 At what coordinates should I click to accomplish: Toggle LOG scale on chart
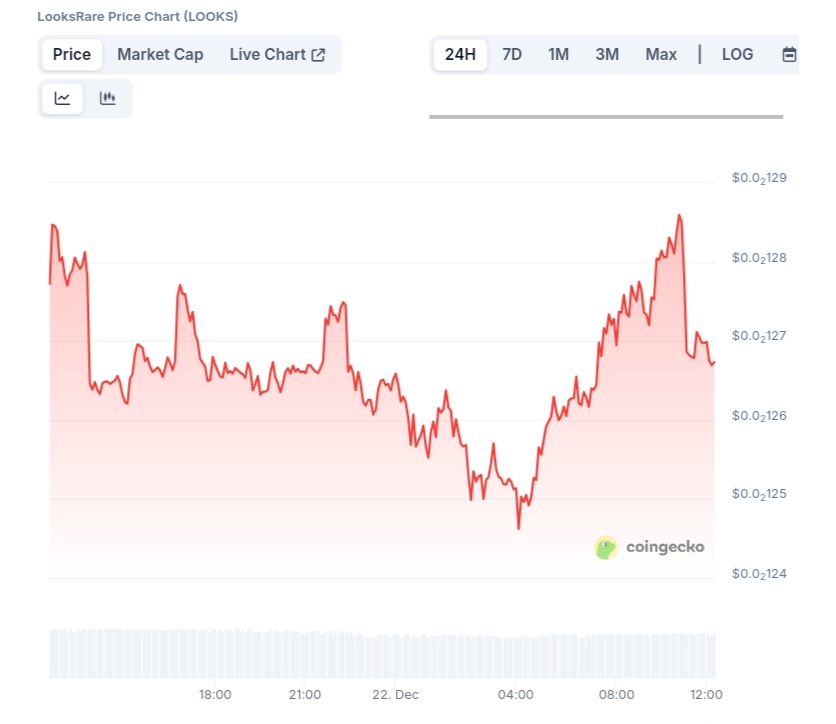pos(737,54)
